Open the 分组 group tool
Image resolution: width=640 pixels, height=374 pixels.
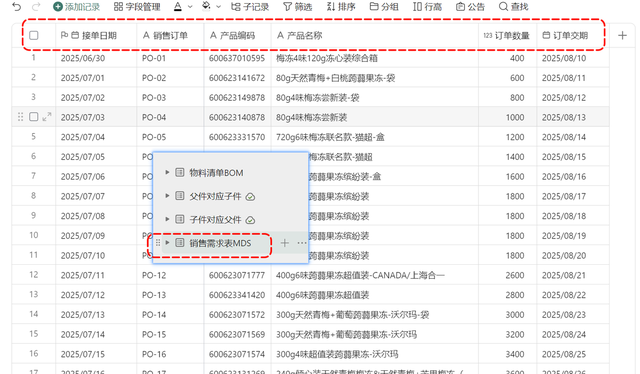coord(384,7)
